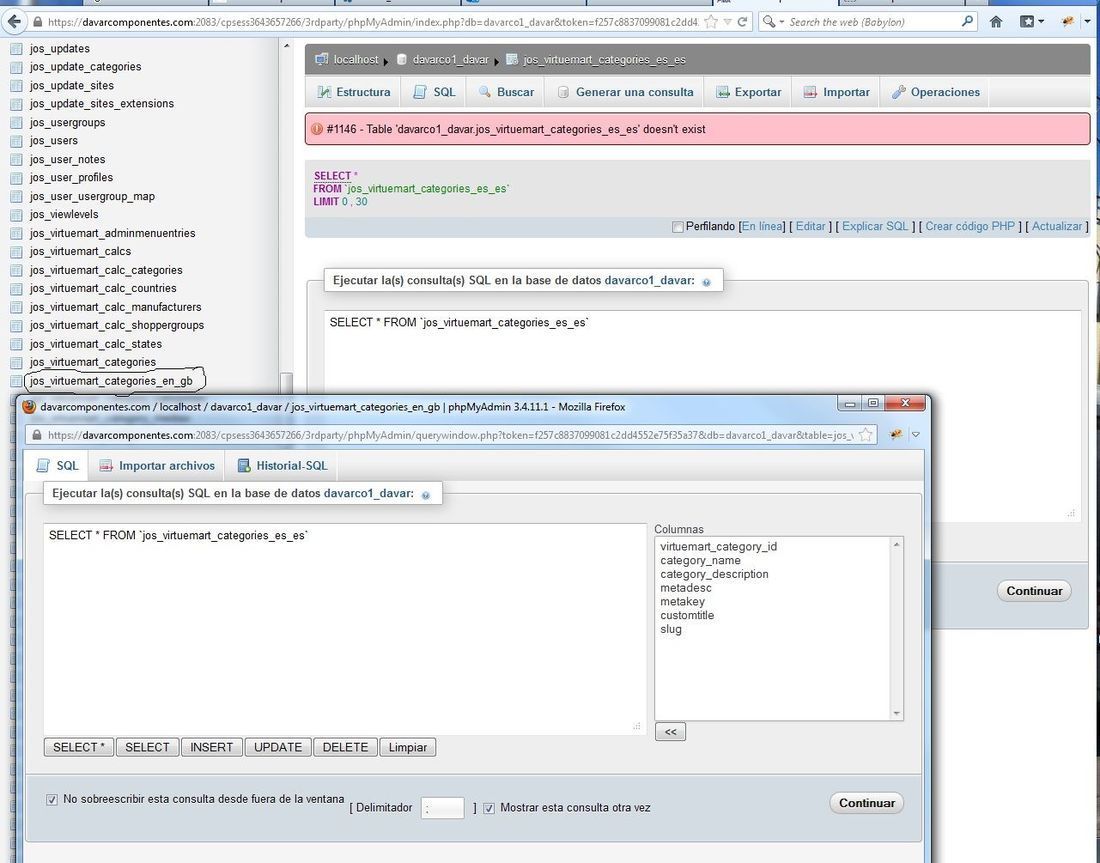The height and width of the screenshot is (863, 1100).
Task: Open the Operaciones tab
Action: pyautogui.click(x=935, y=92)
